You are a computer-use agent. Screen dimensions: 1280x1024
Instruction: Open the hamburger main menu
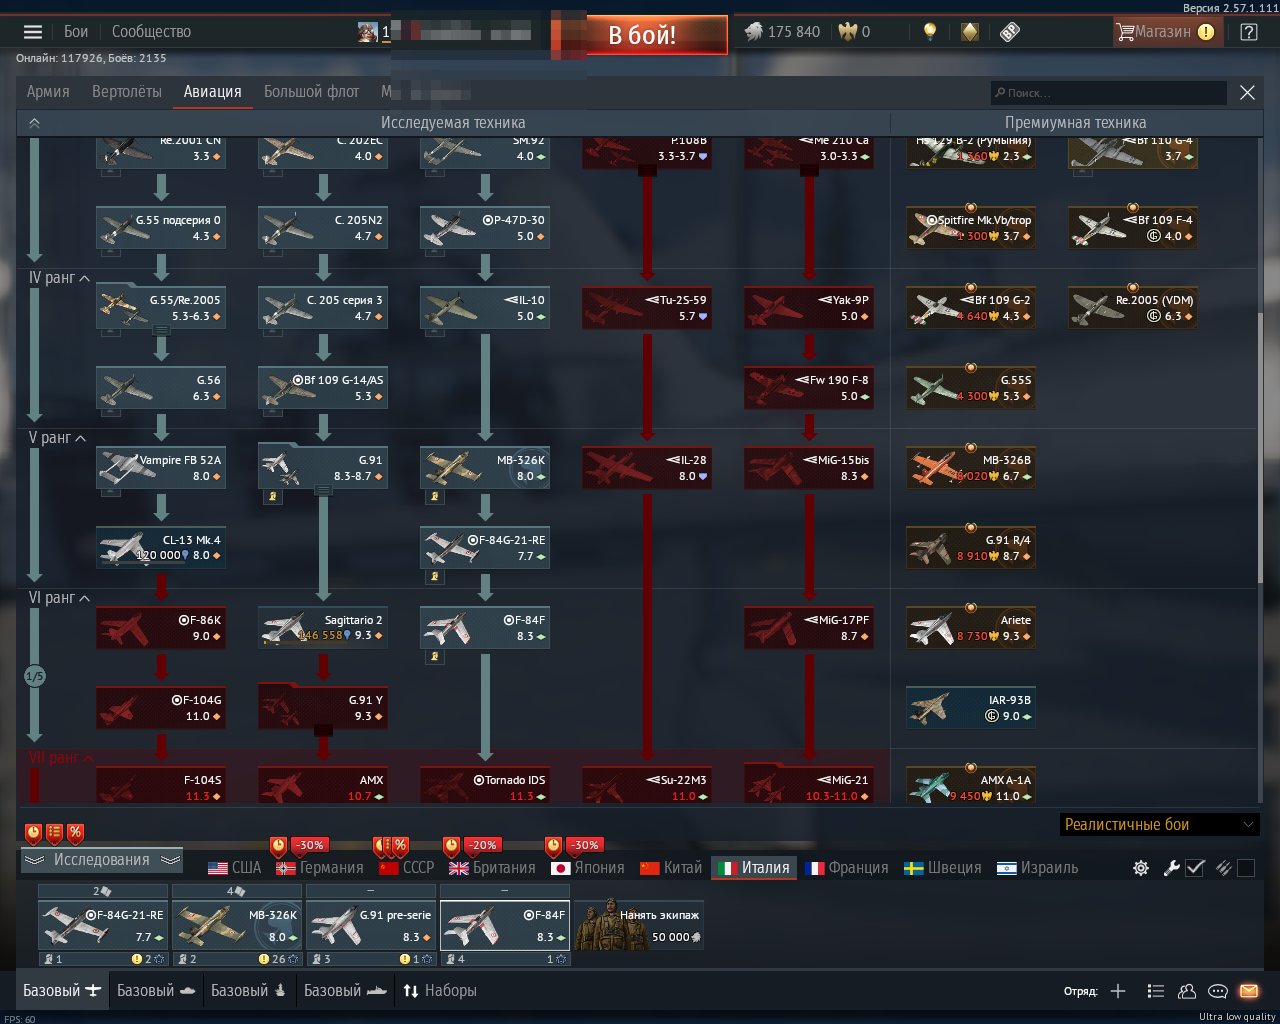tap(33, 32)
